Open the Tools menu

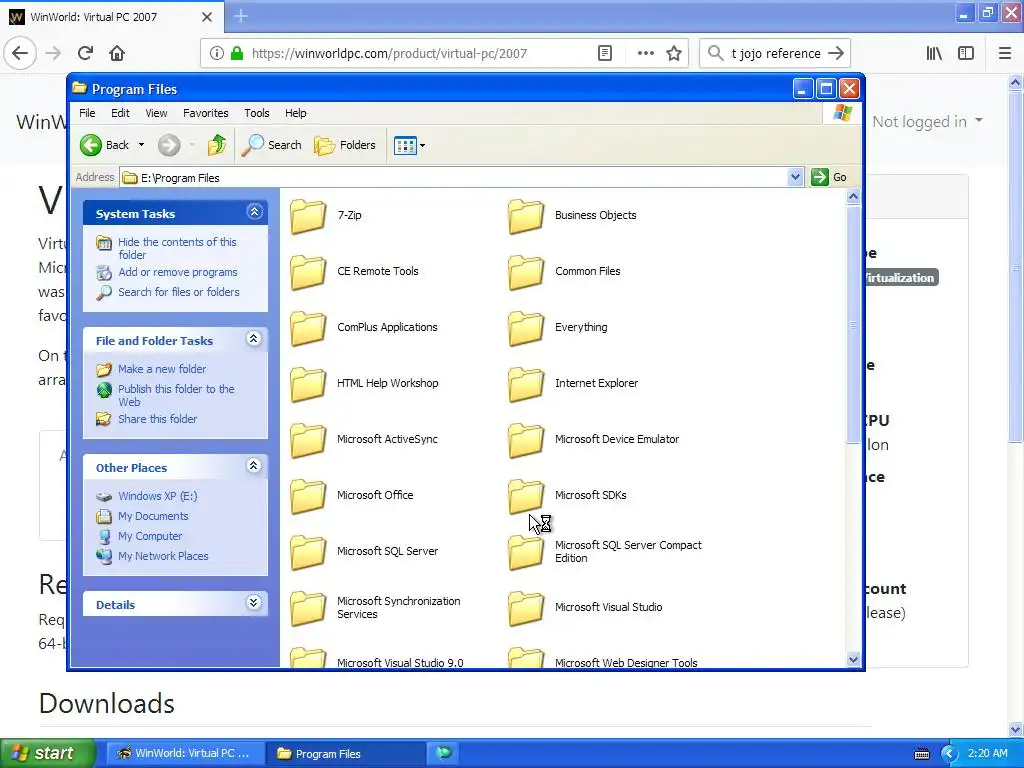pos(257,113)
